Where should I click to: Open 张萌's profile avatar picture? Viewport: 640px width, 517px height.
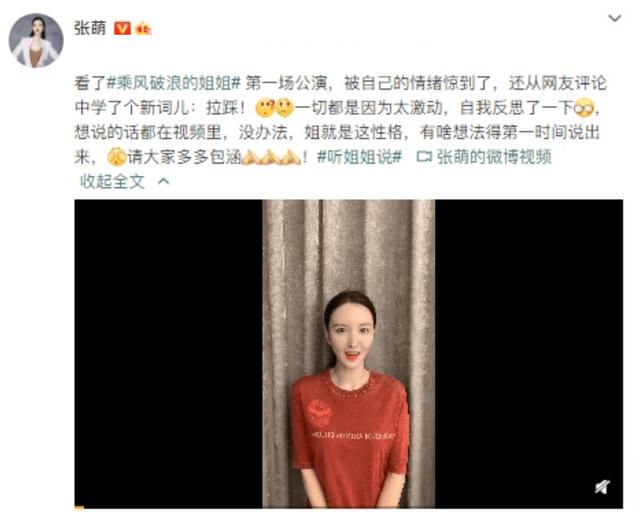tap(36, 40)
